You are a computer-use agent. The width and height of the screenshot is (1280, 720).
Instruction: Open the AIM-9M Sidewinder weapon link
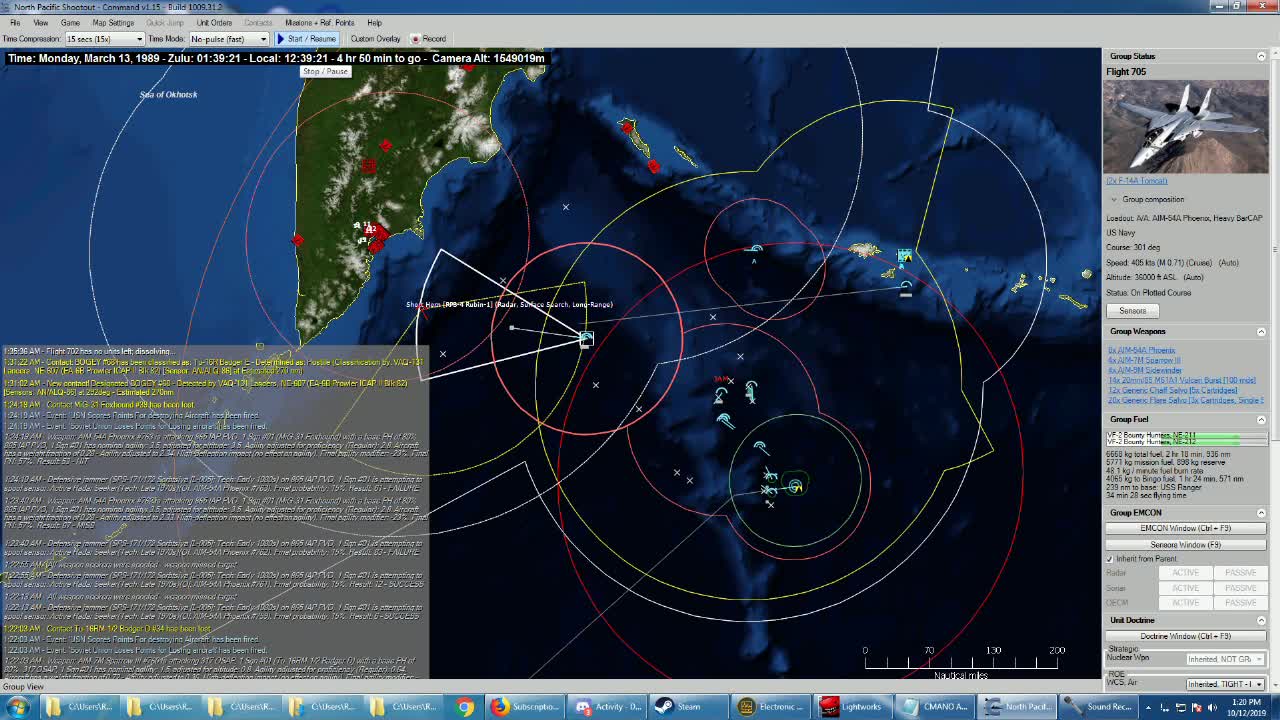click(x=1145, y=370)
